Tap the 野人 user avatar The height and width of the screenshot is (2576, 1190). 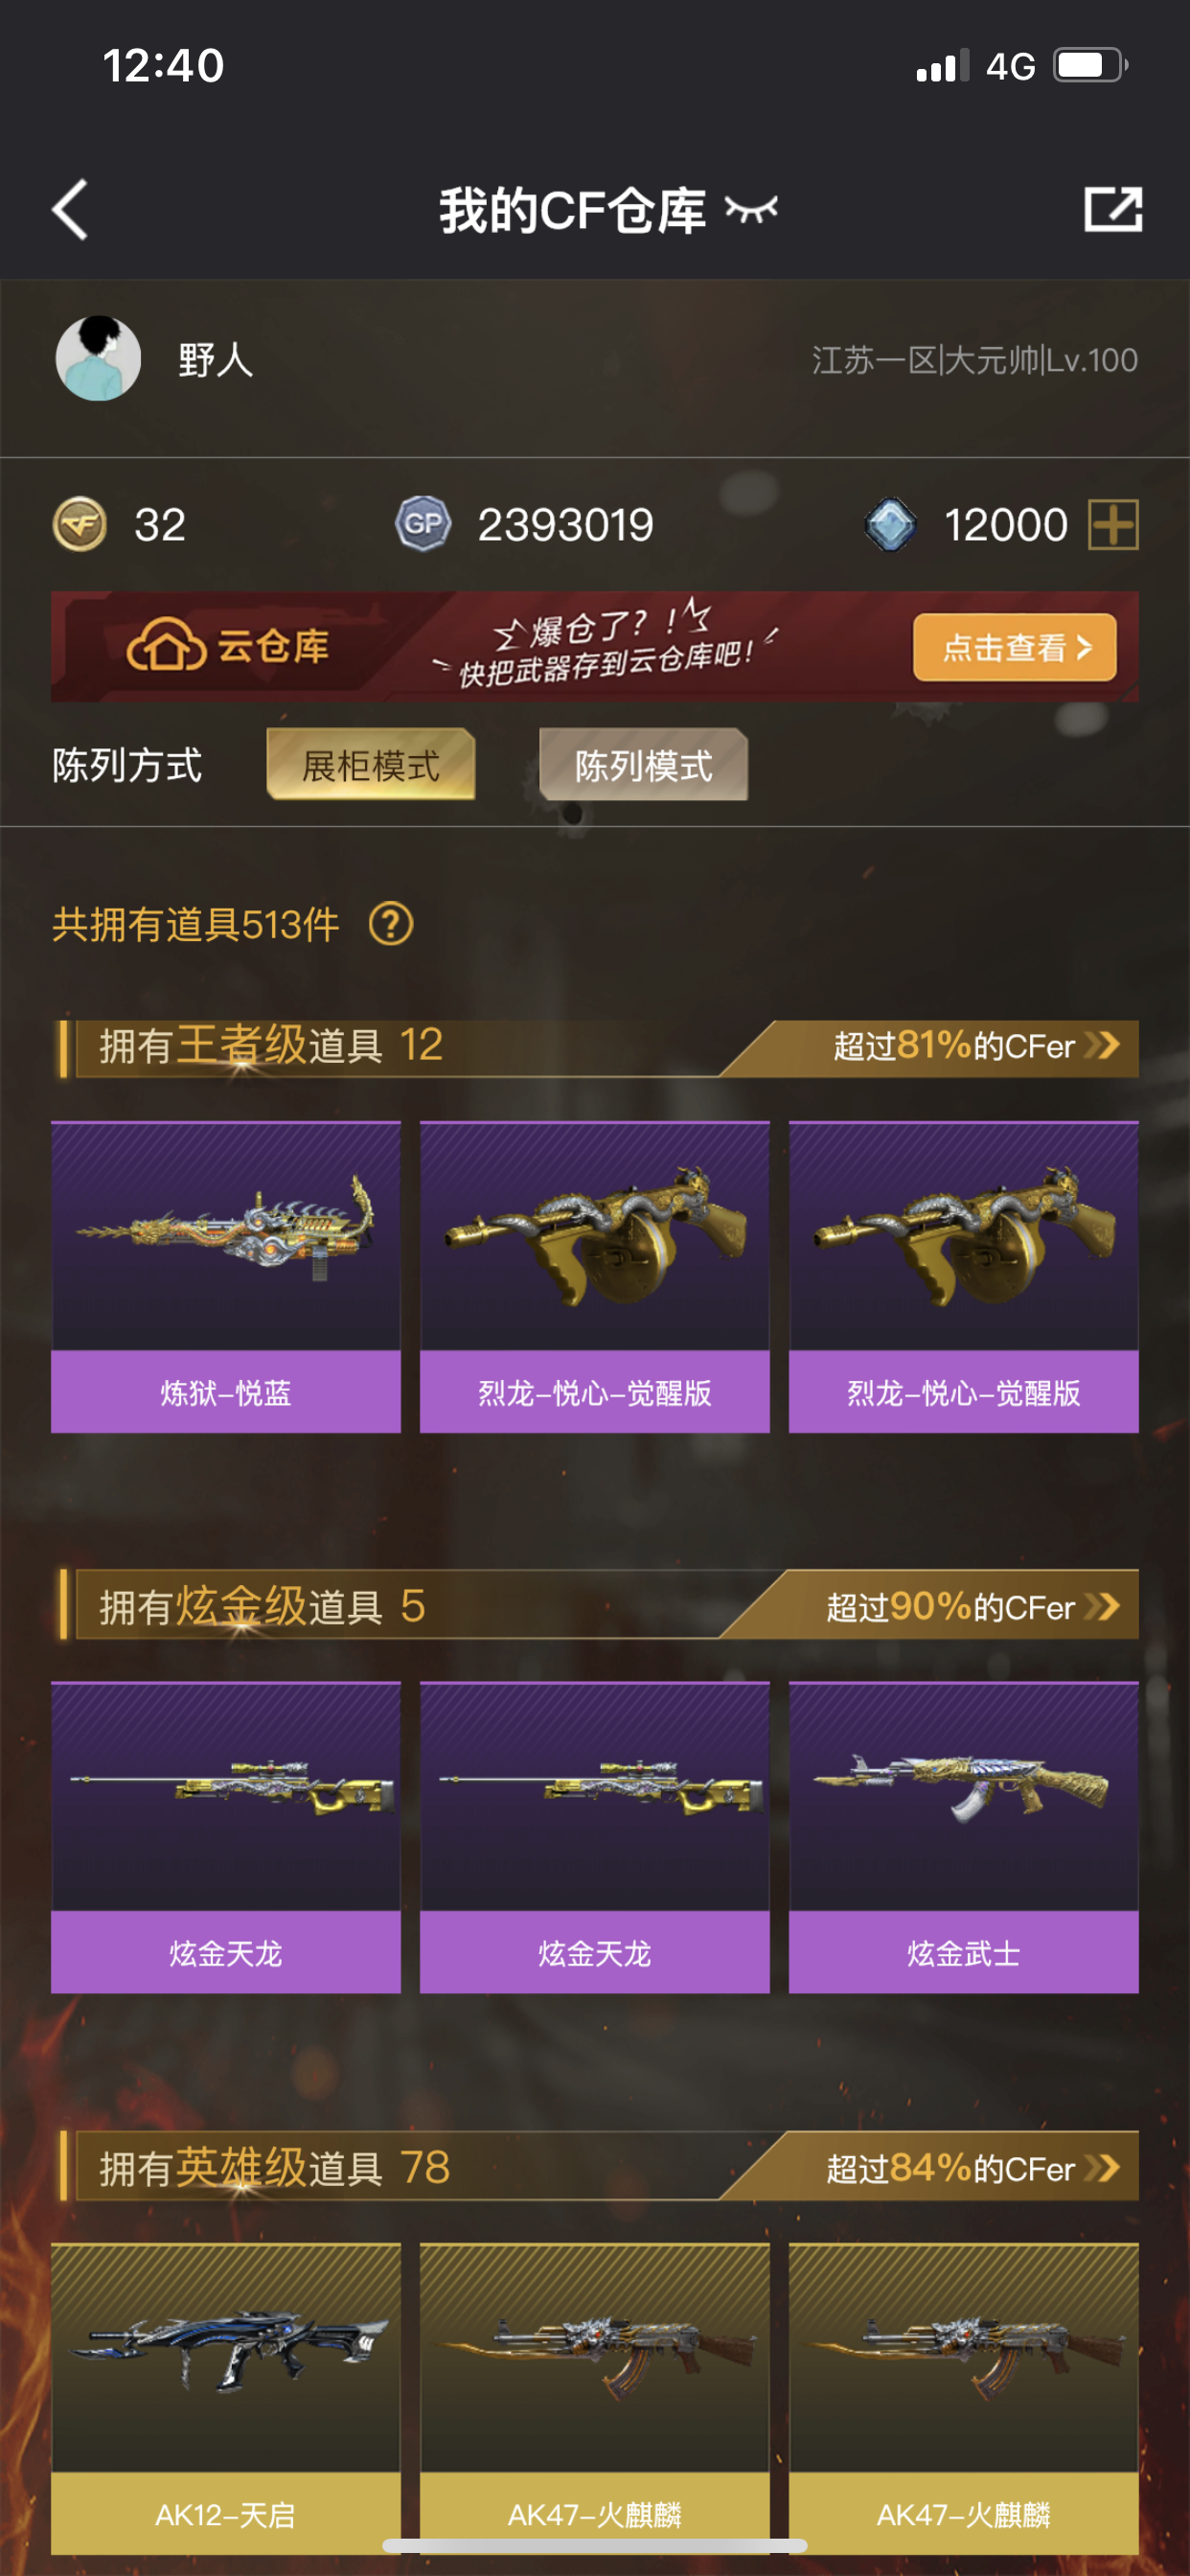98,359
